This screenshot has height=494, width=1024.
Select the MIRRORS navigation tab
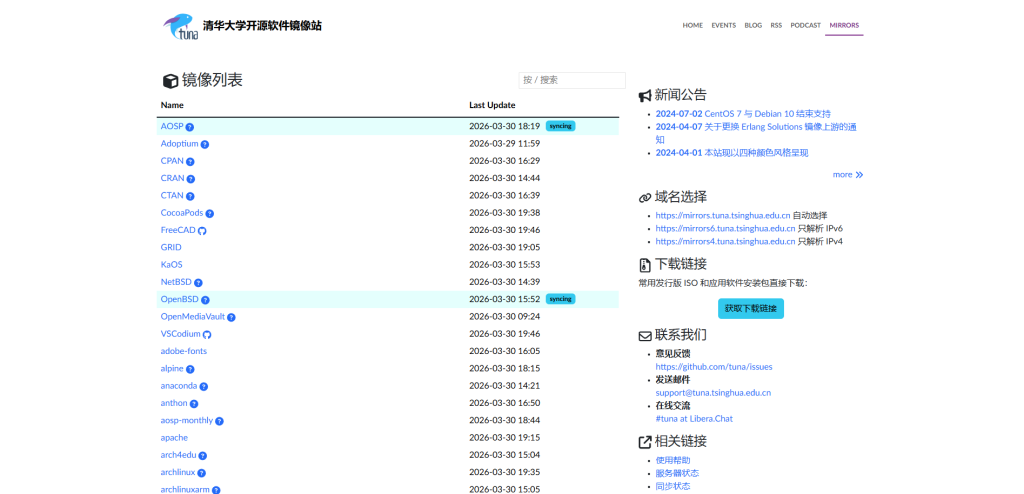(x=844, y=25)
